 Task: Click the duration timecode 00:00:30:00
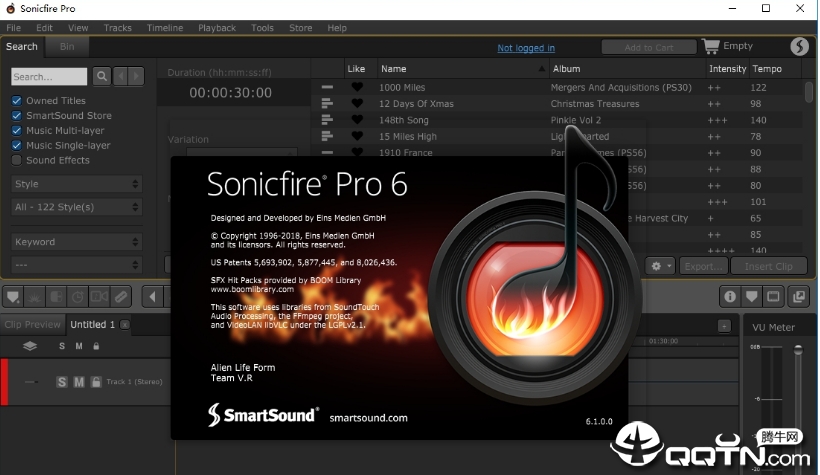pos(231,93)
